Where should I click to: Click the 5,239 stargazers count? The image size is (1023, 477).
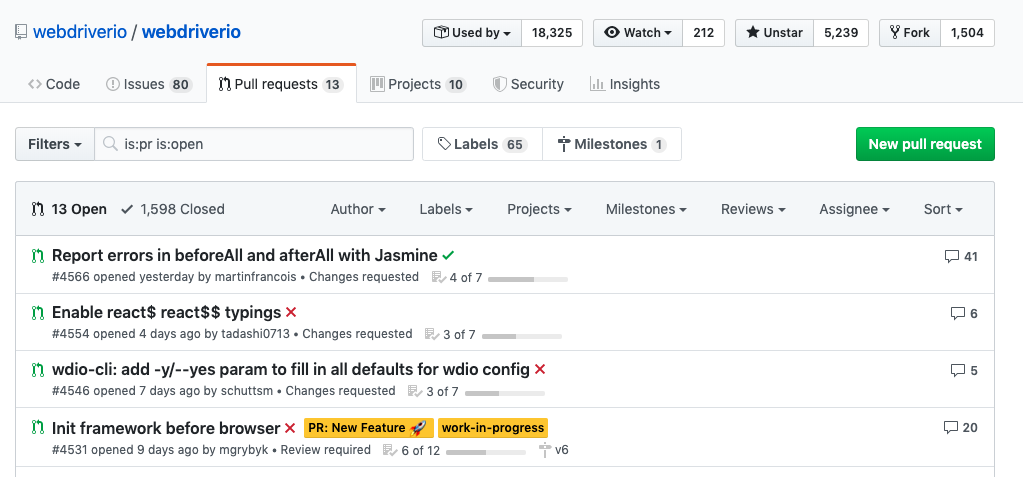[x=841, y=33]
